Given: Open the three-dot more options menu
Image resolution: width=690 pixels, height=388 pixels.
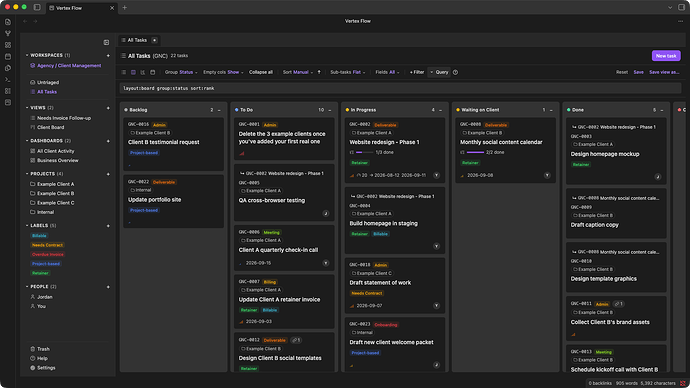Looking at the screenshot, I should (x=680, y=21).
